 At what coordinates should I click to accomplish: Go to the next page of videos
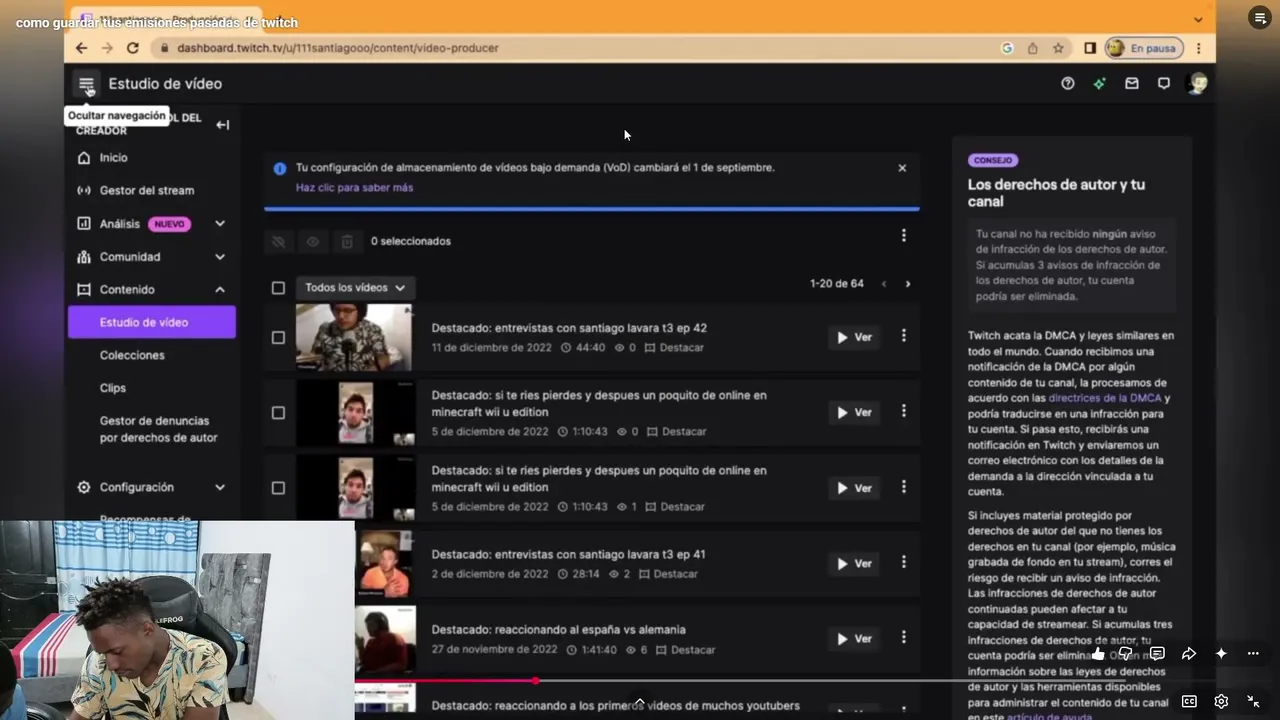908,284
